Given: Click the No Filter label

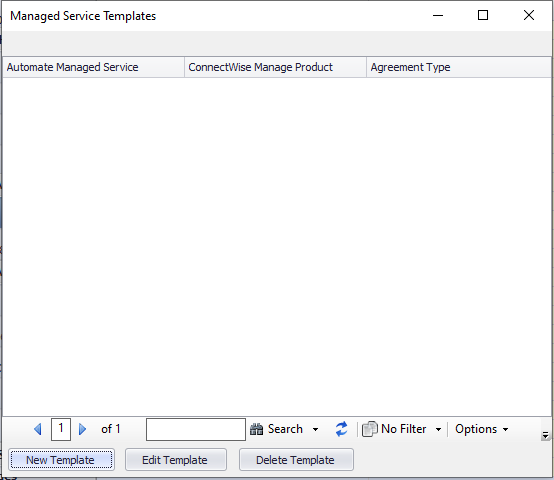Looking at the screenshot, I should 403,429.
